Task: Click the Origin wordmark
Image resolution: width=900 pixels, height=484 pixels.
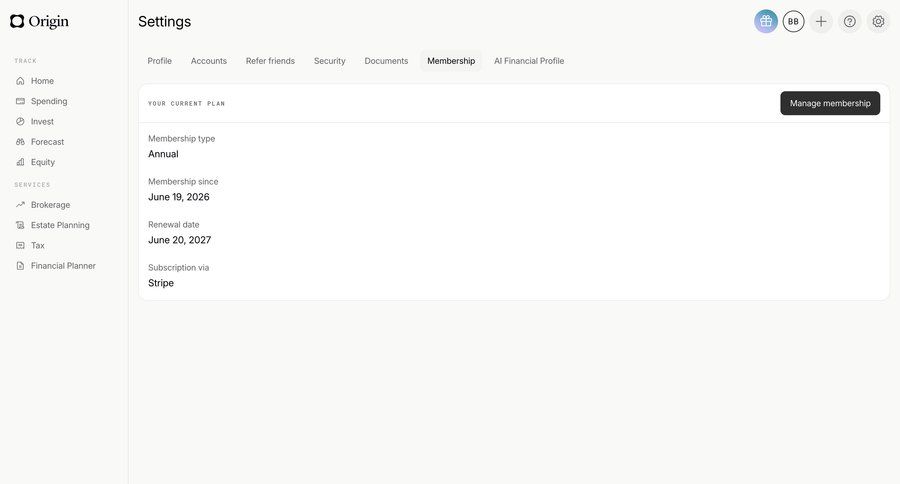Action: [x=49, y=22]
